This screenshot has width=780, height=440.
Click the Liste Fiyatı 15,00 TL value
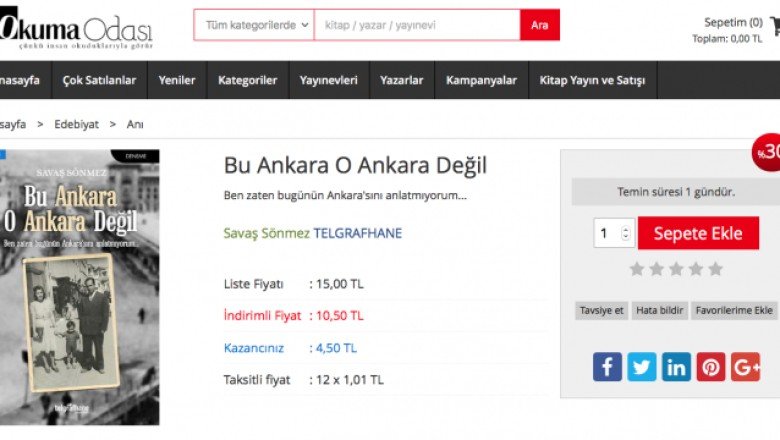340,284
